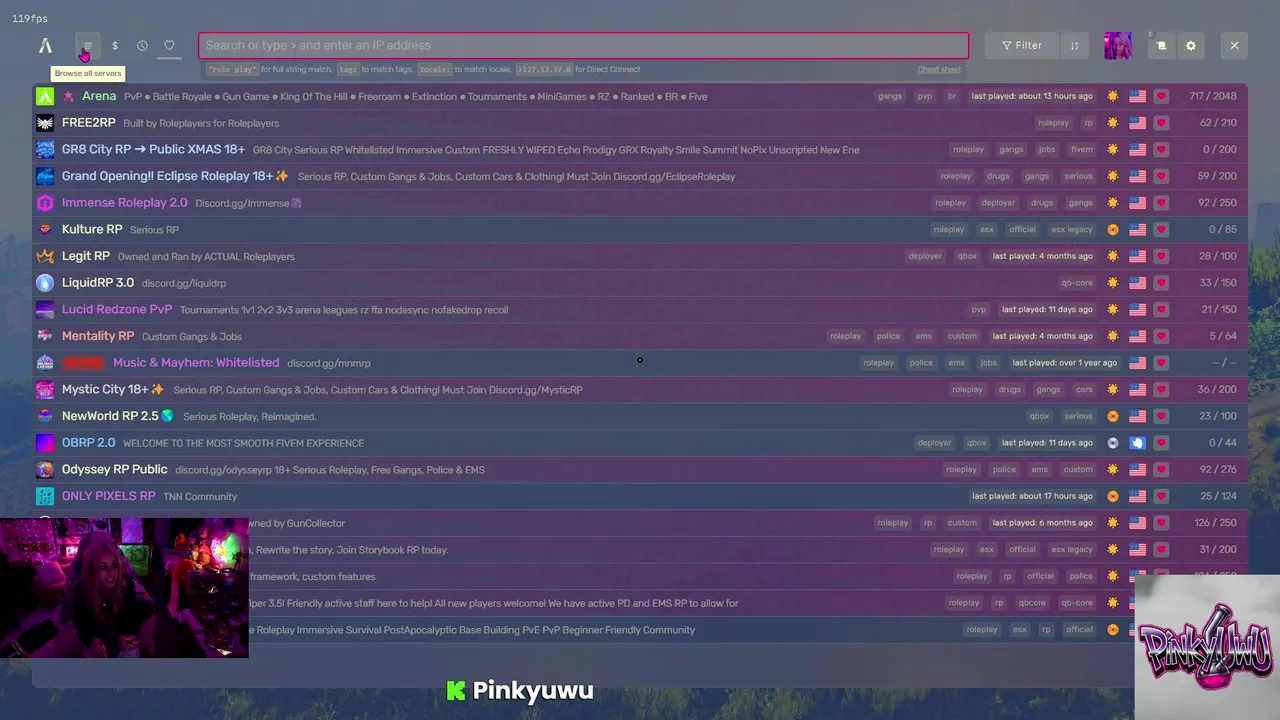Open the Browse all servers list icon

click(87, 46)
